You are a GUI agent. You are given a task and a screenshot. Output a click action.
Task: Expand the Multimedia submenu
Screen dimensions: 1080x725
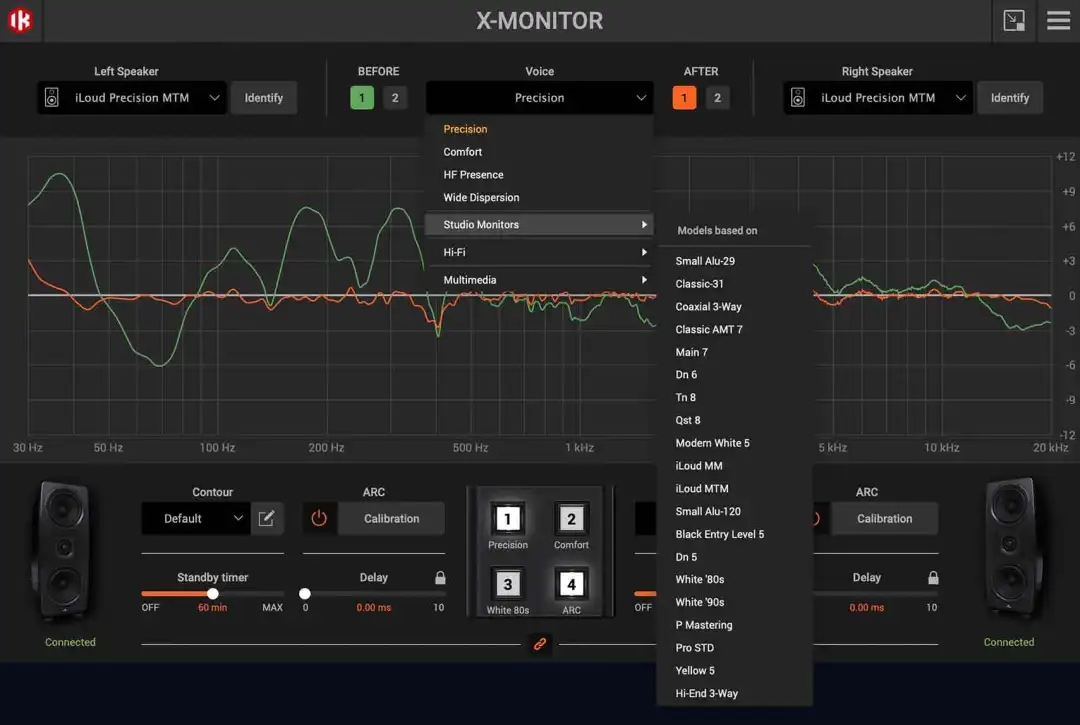(x=539, y=280)
